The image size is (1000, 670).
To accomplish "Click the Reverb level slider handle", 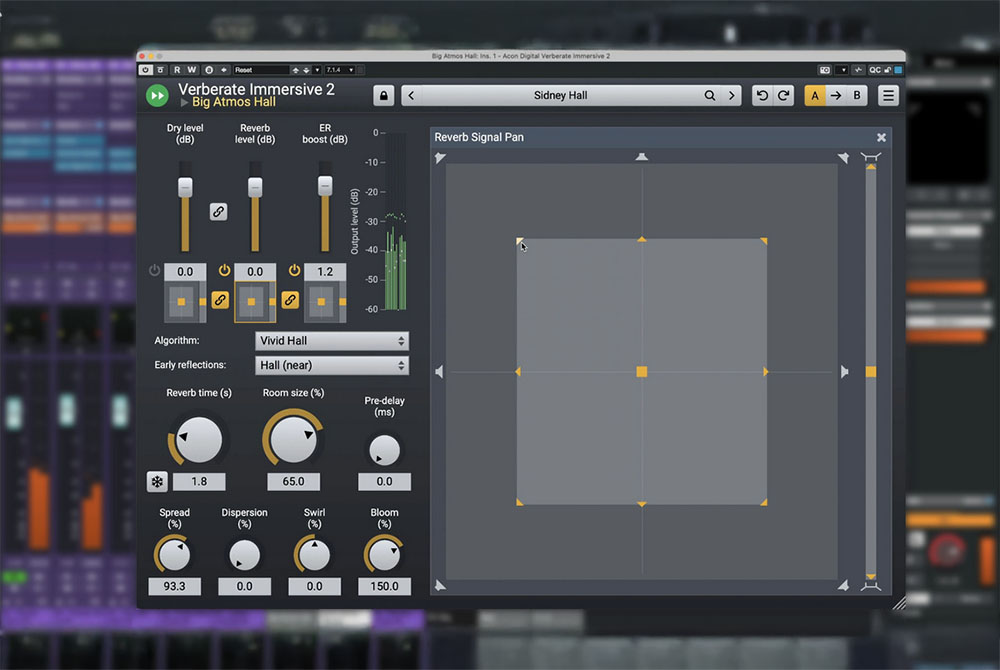I will (255, 187).
